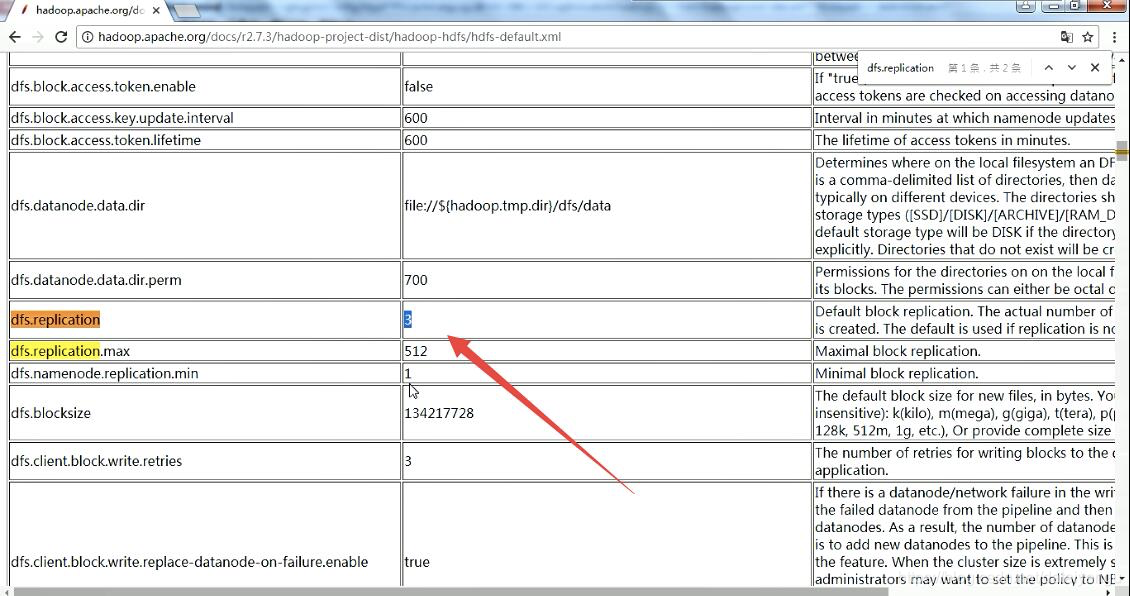Screen dimensions: 1130x596
Task: Click replace-datanode-on-failure.enable property
Action: (190, 562)
